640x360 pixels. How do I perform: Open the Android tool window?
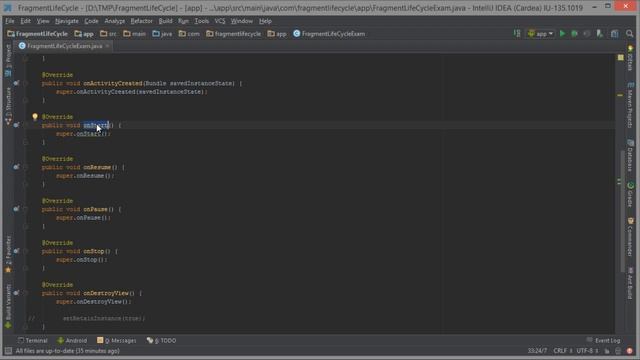[x=72, y=340]
